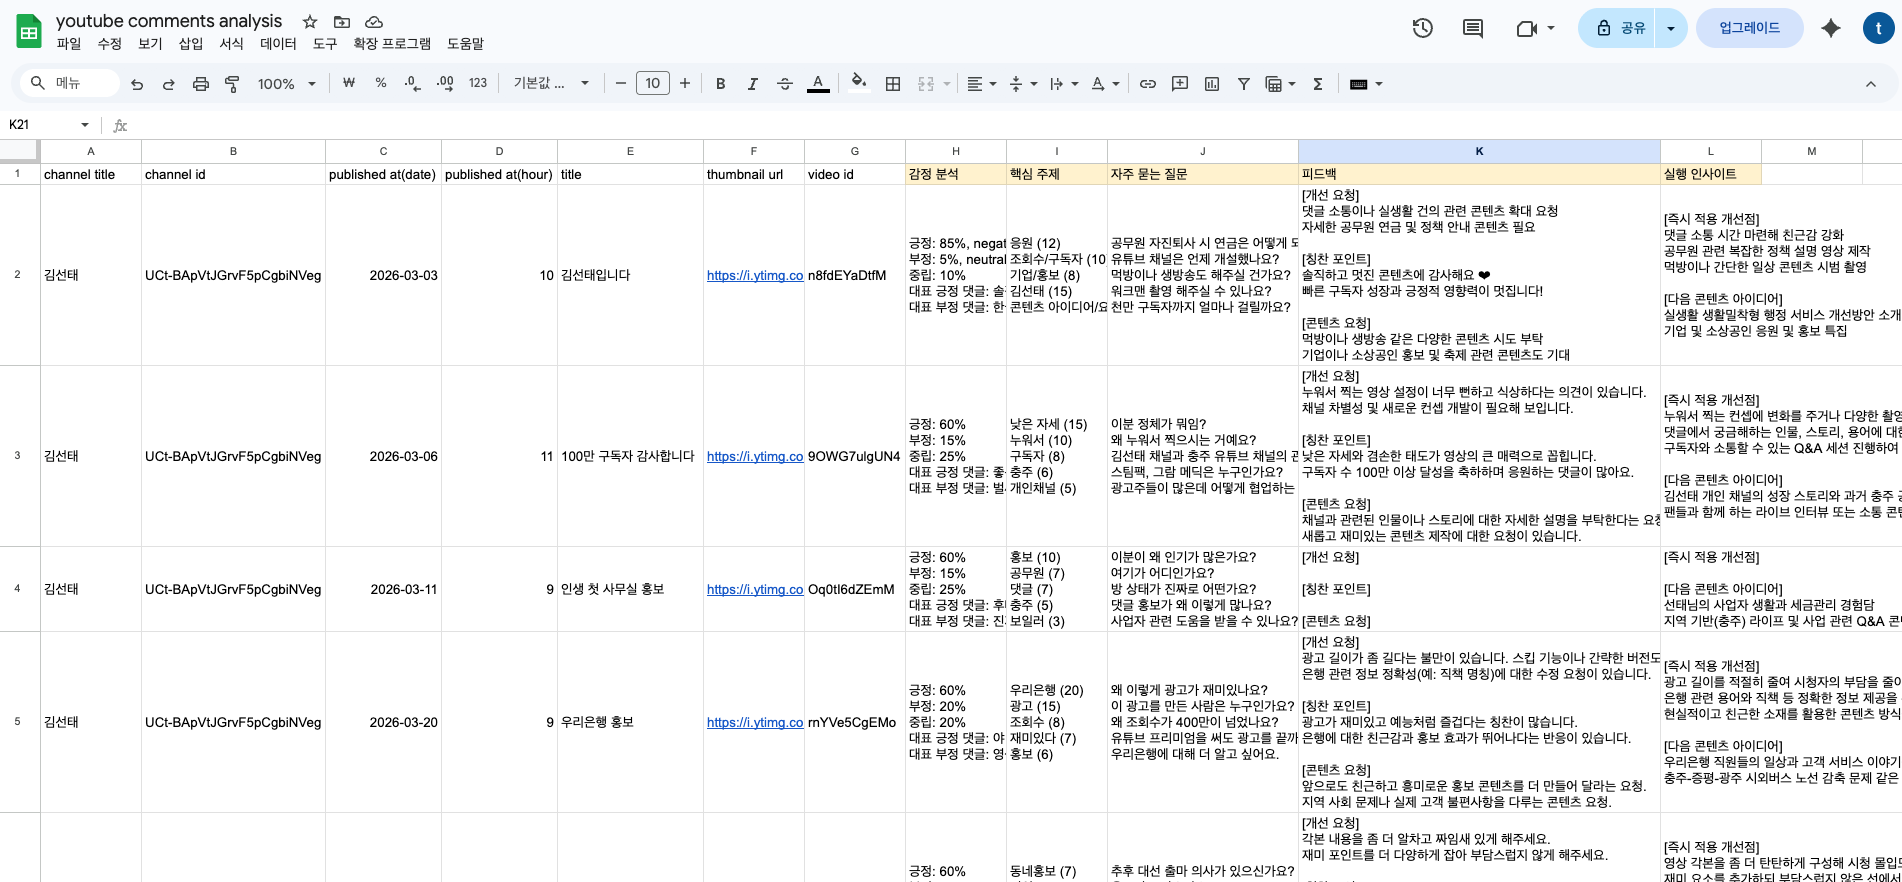This screenshot has width=1902, height=882.
Task: Select cell with title 우리은행 홍보
Action: click(630, 722)
